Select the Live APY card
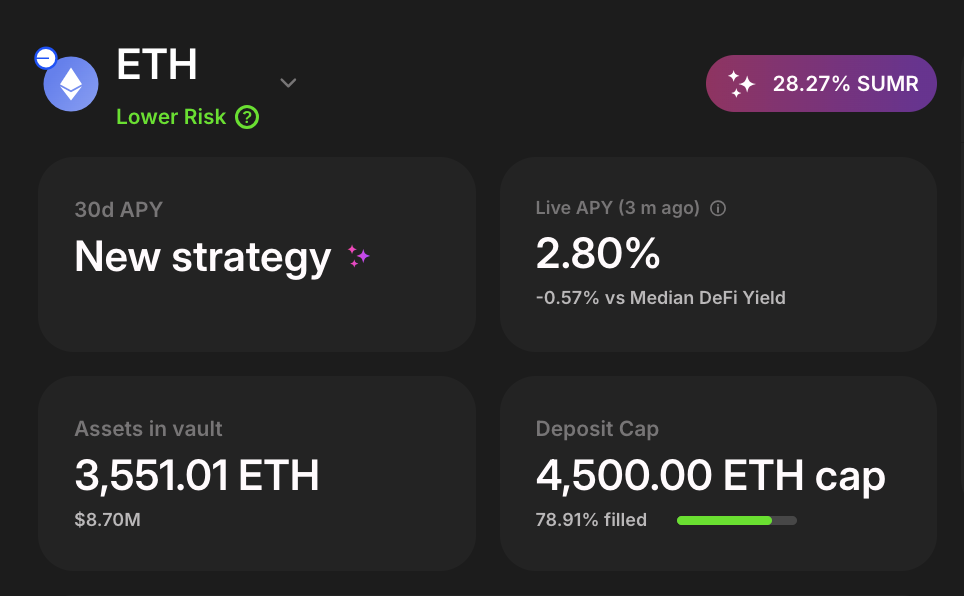 pos(718,255)
